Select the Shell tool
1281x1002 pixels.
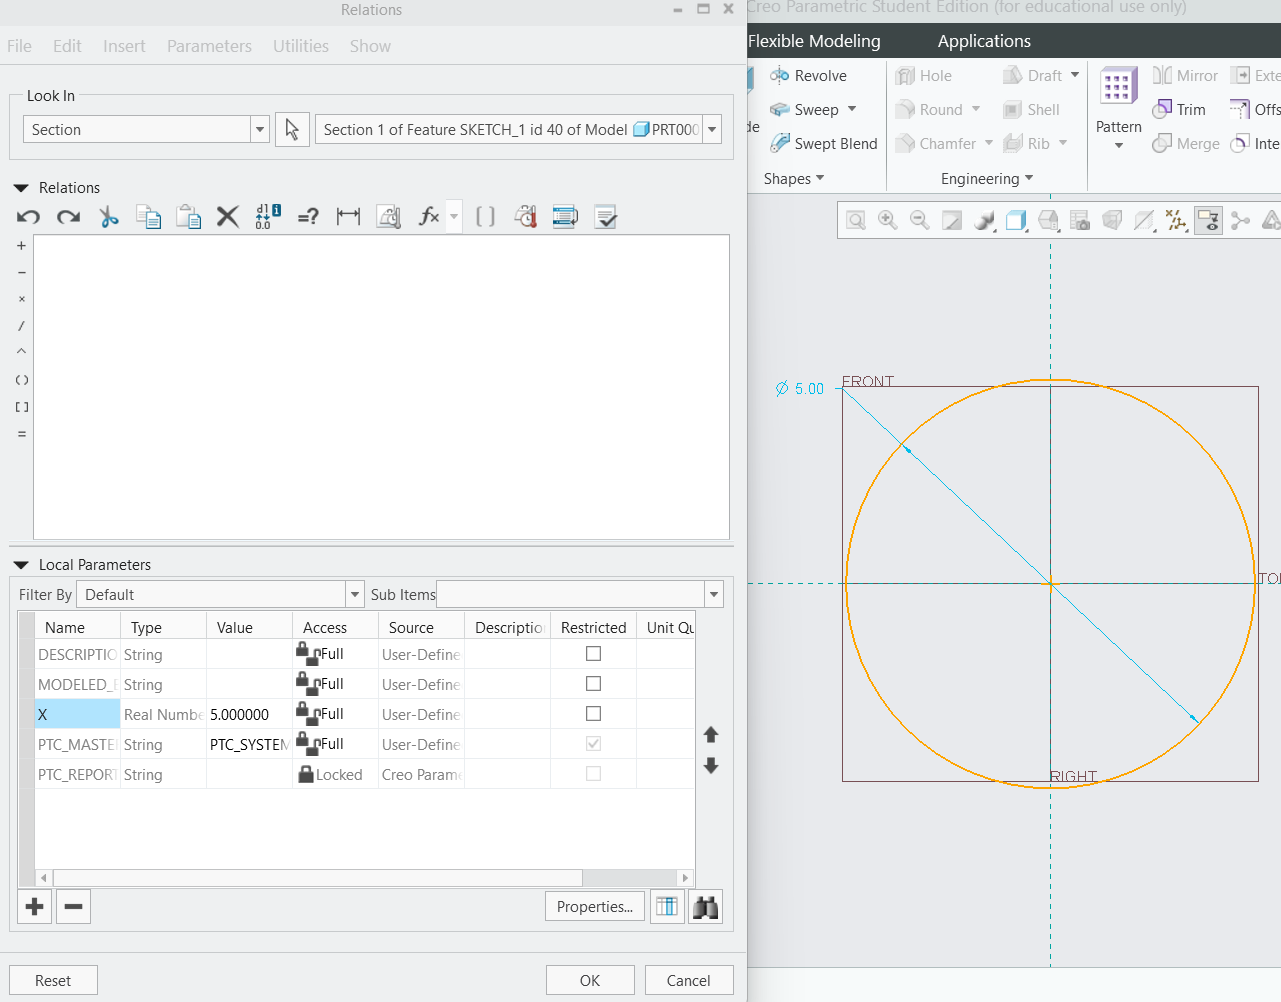click(1036, 109)
